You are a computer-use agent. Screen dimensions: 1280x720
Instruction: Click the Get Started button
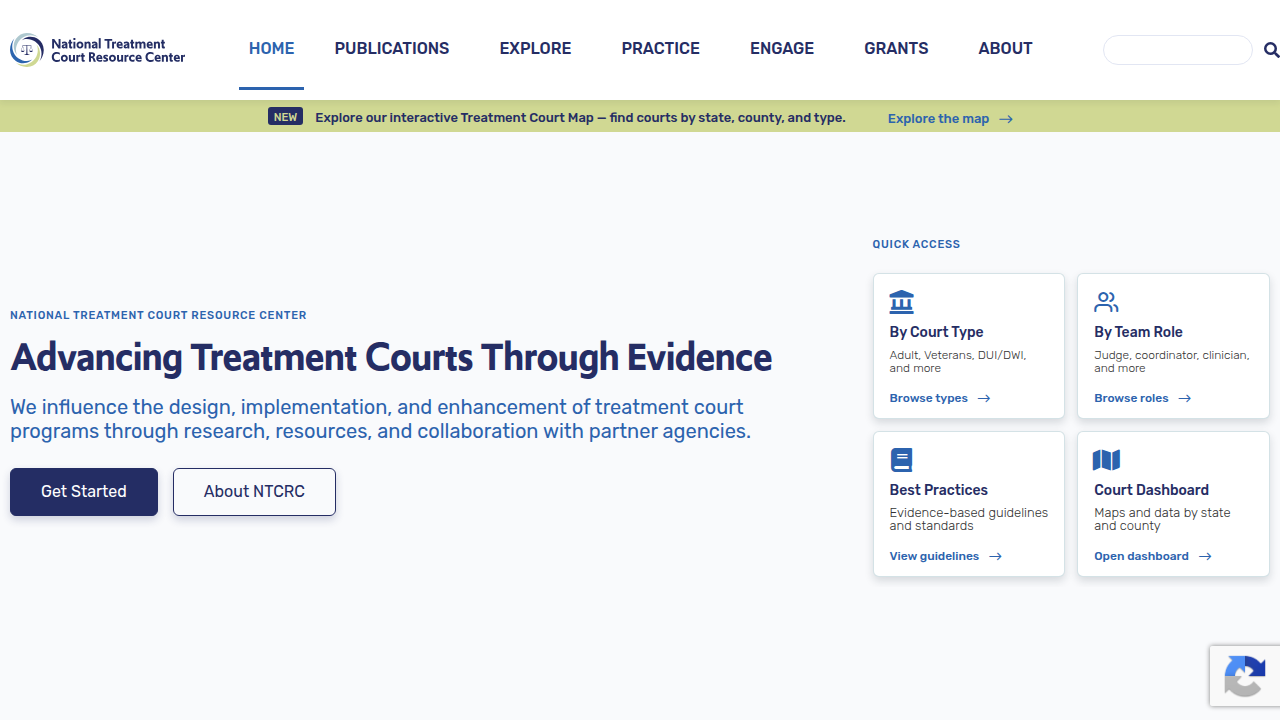coord(84,492)
